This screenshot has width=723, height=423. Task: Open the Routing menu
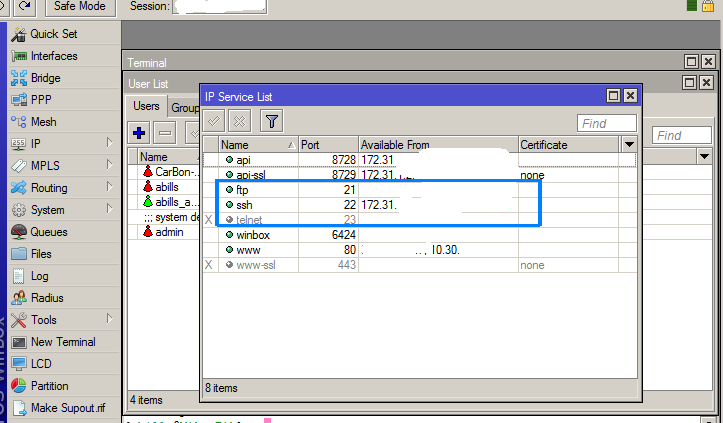coord(49,188)
